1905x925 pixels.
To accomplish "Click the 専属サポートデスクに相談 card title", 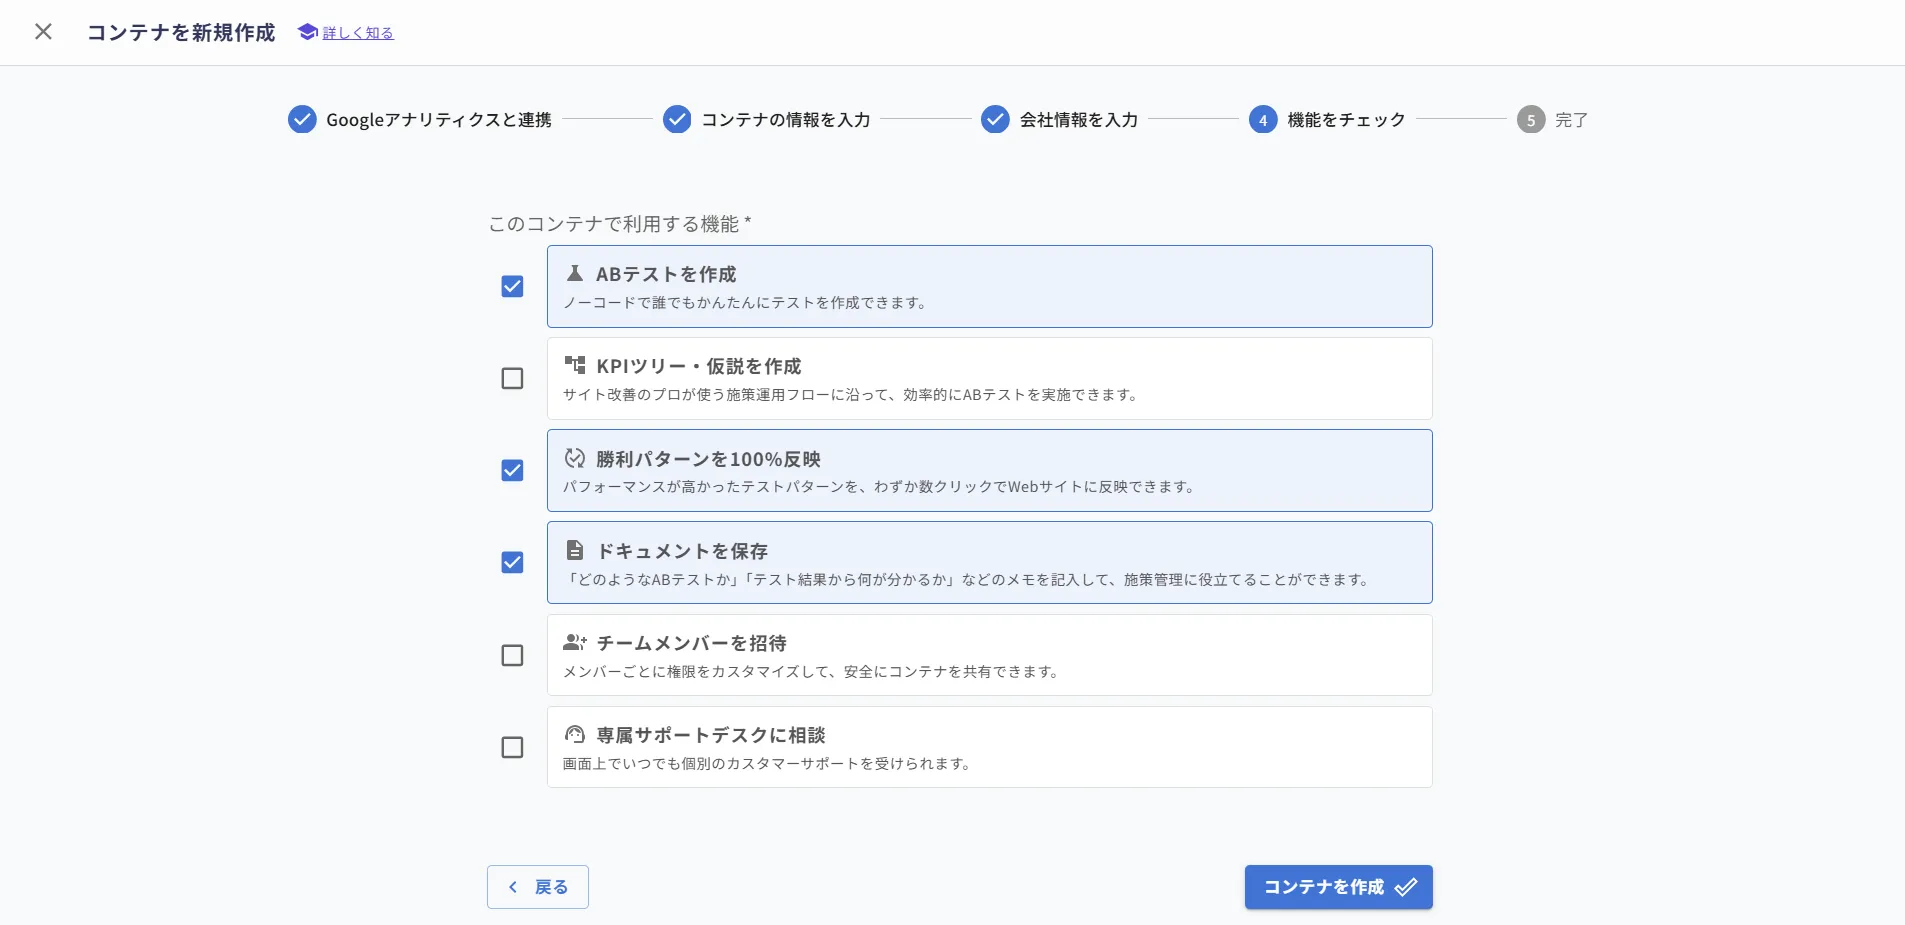I will [711, 735].
